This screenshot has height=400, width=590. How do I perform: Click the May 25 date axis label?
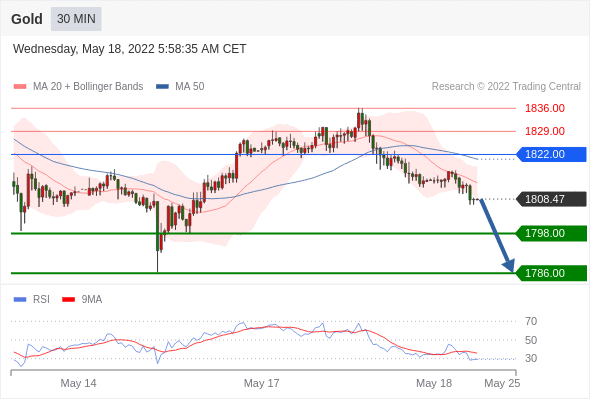coord(502,383)
